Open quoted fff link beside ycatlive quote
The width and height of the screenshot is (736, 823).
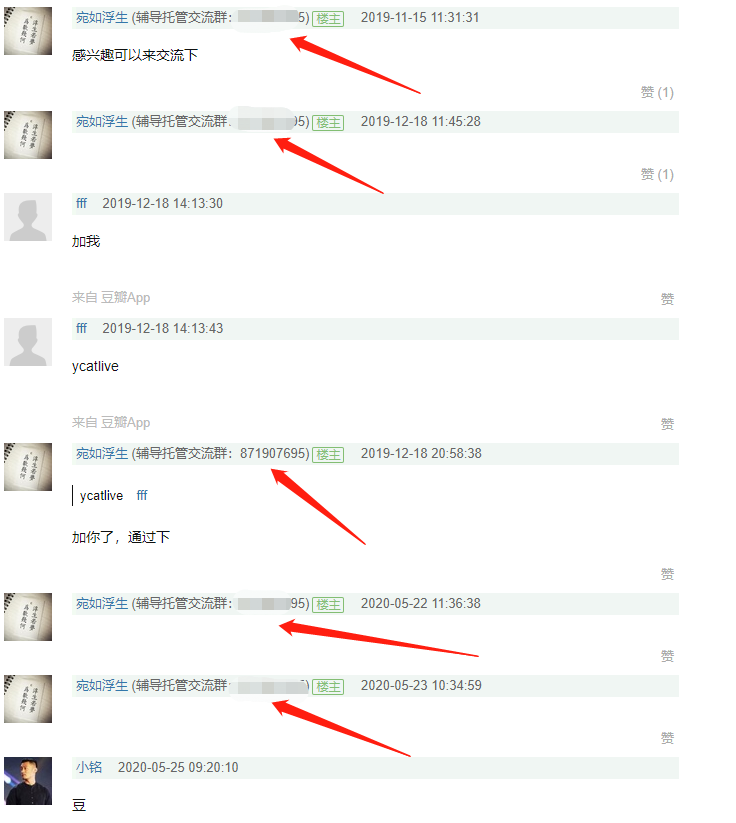pyautogui.click(x=142, y=495)
